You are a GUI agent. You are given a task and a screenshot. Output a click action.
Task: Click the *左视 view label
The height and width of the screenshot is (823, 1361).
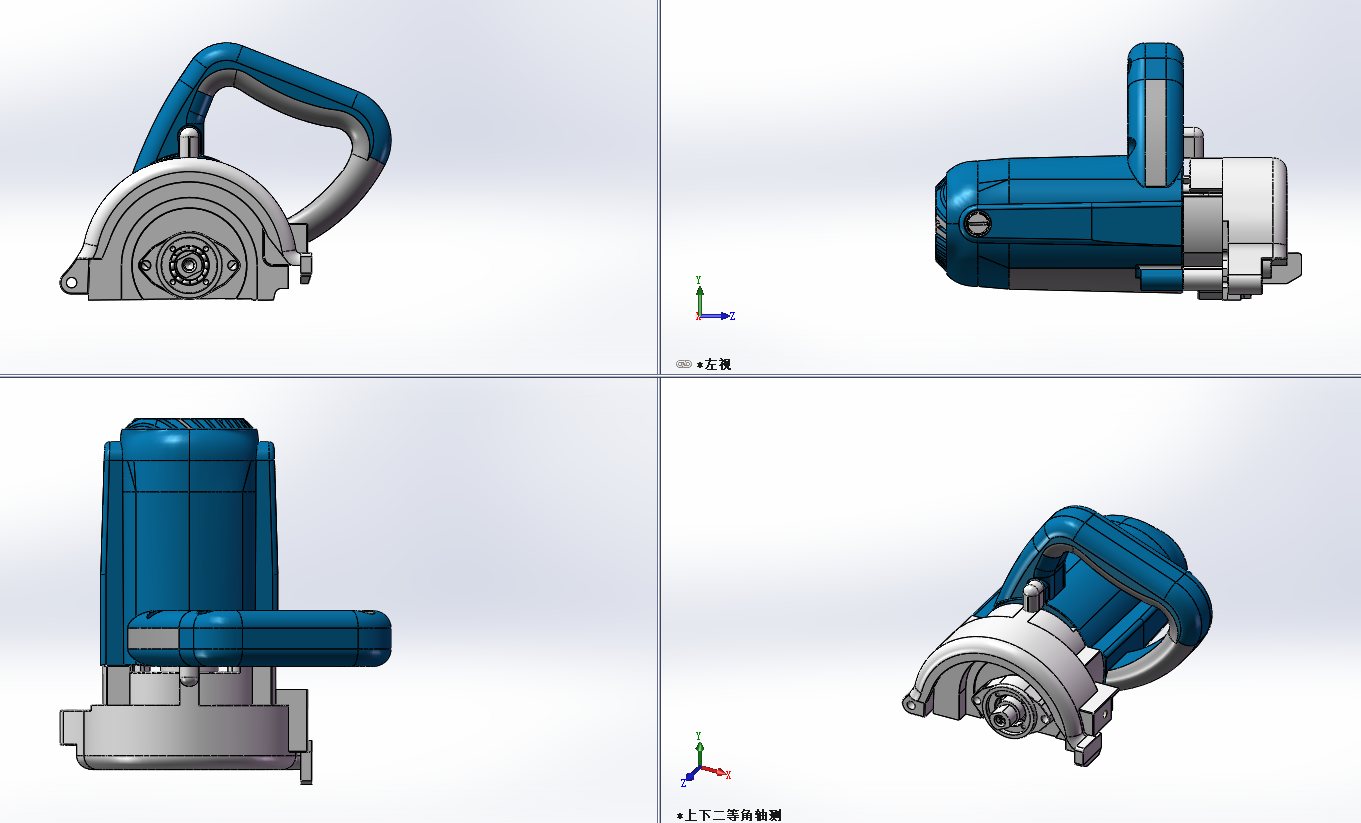(714, 364)
